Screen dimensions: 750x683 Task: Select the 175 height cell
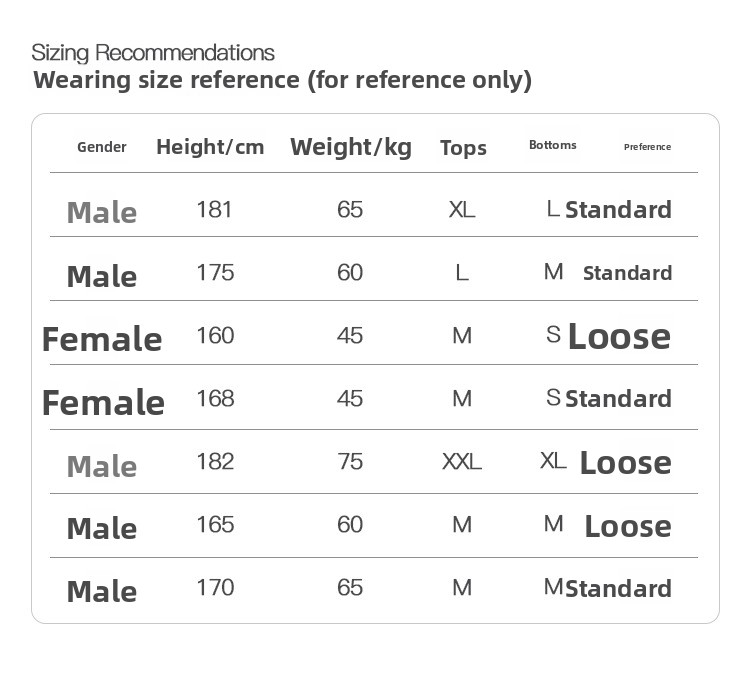coord(214,272)
